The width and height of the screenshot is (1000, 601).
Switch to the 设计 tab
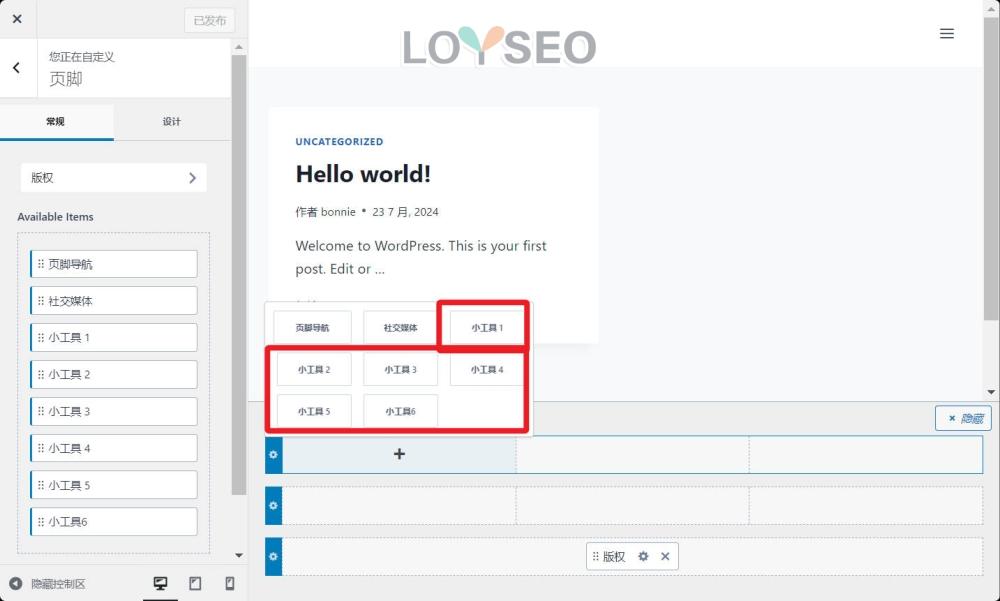pos(171,121)
